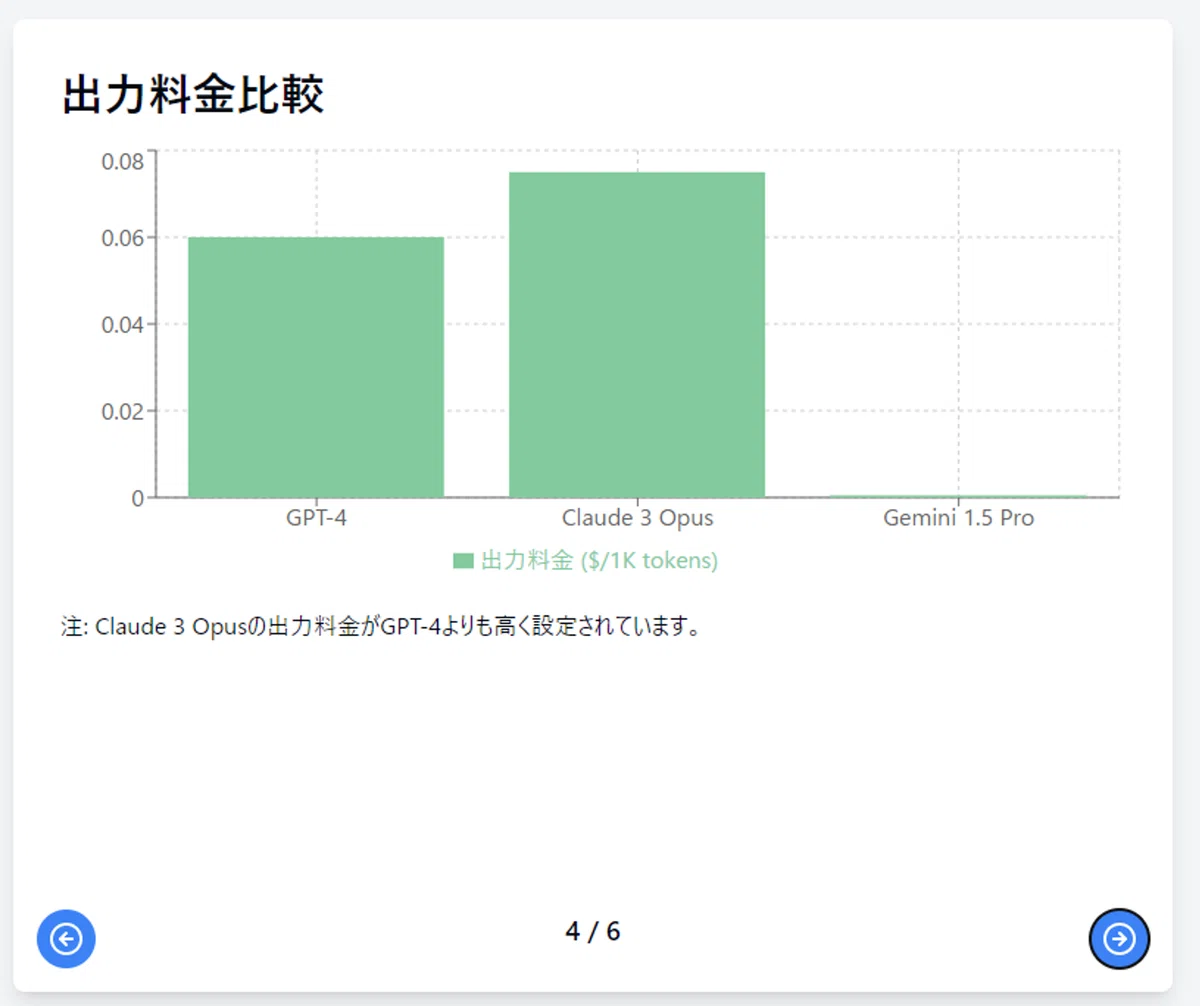Click the thin Gemini 1.5 Pro bar
This screenshot has height=1006, width=1200.
(x=958, y=496)
